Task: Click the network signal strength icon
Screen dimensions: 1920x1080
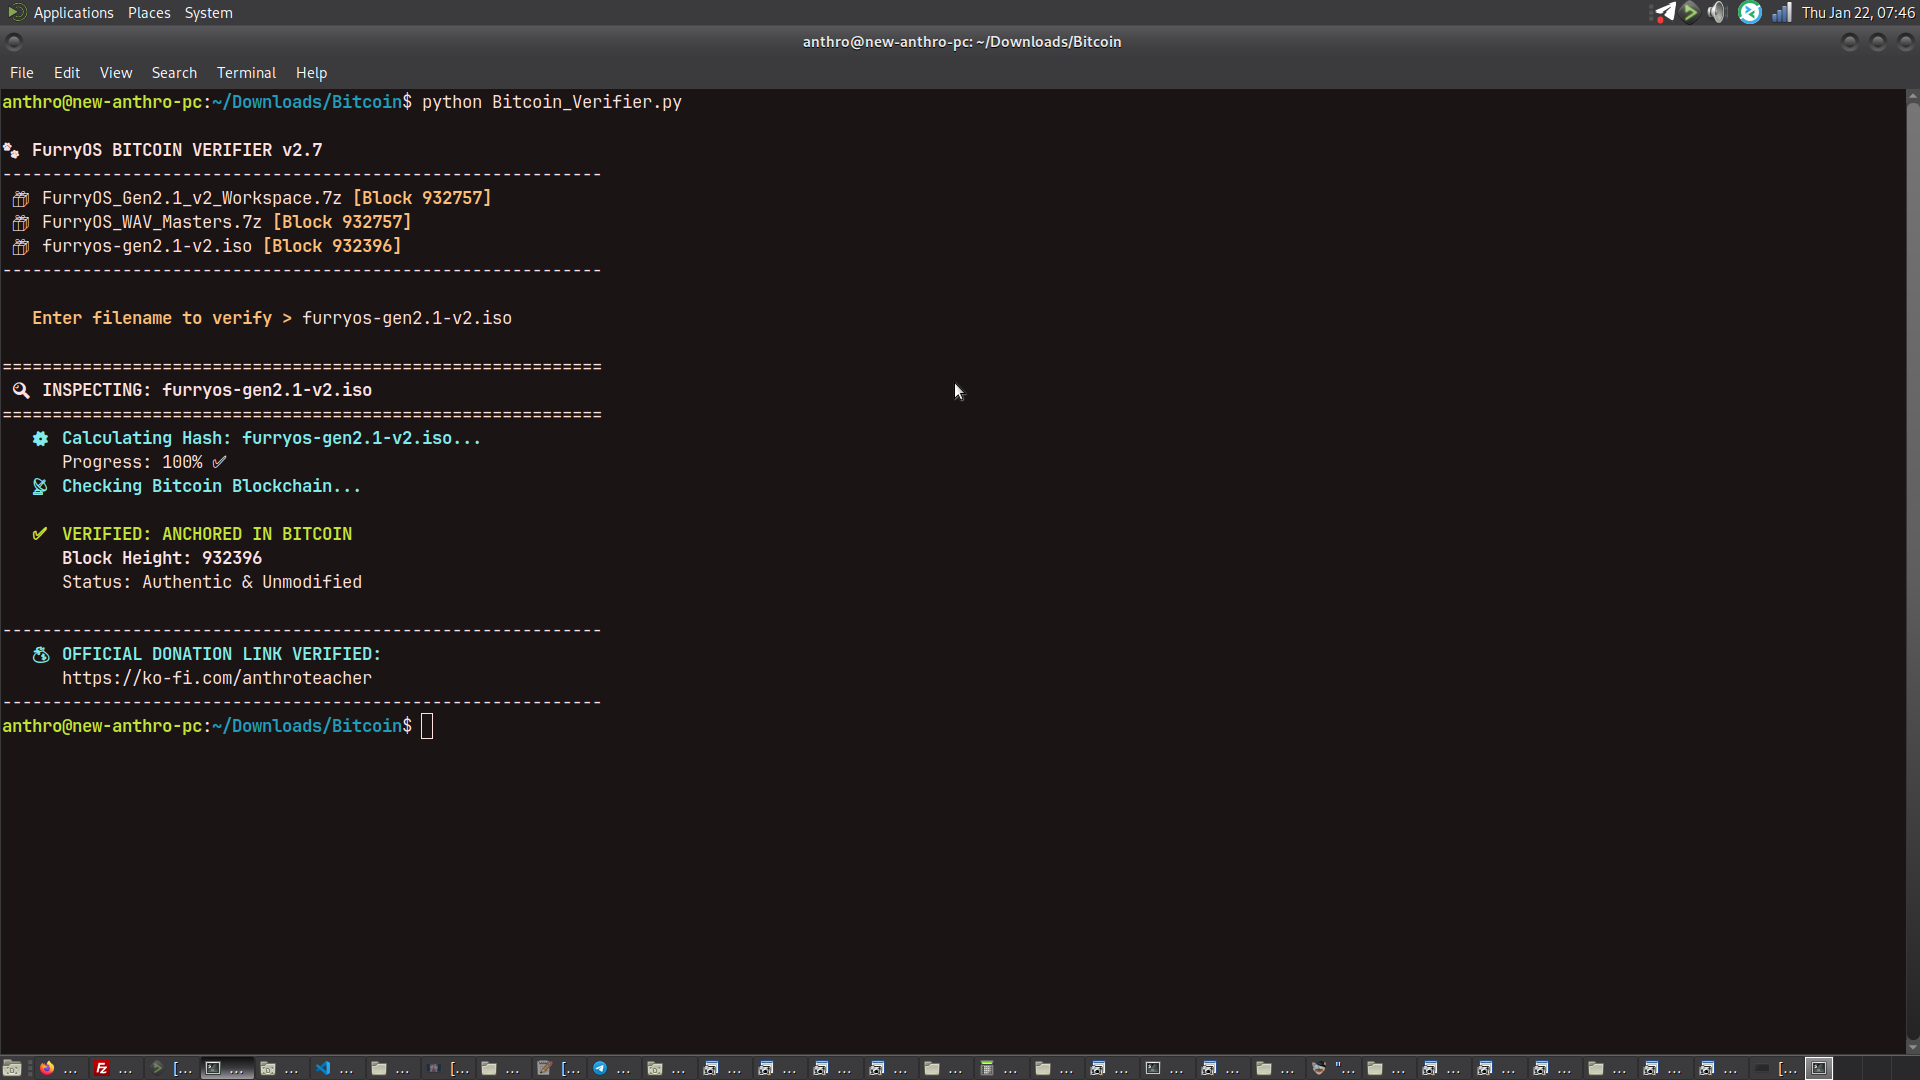Action: click(1782, 12)
